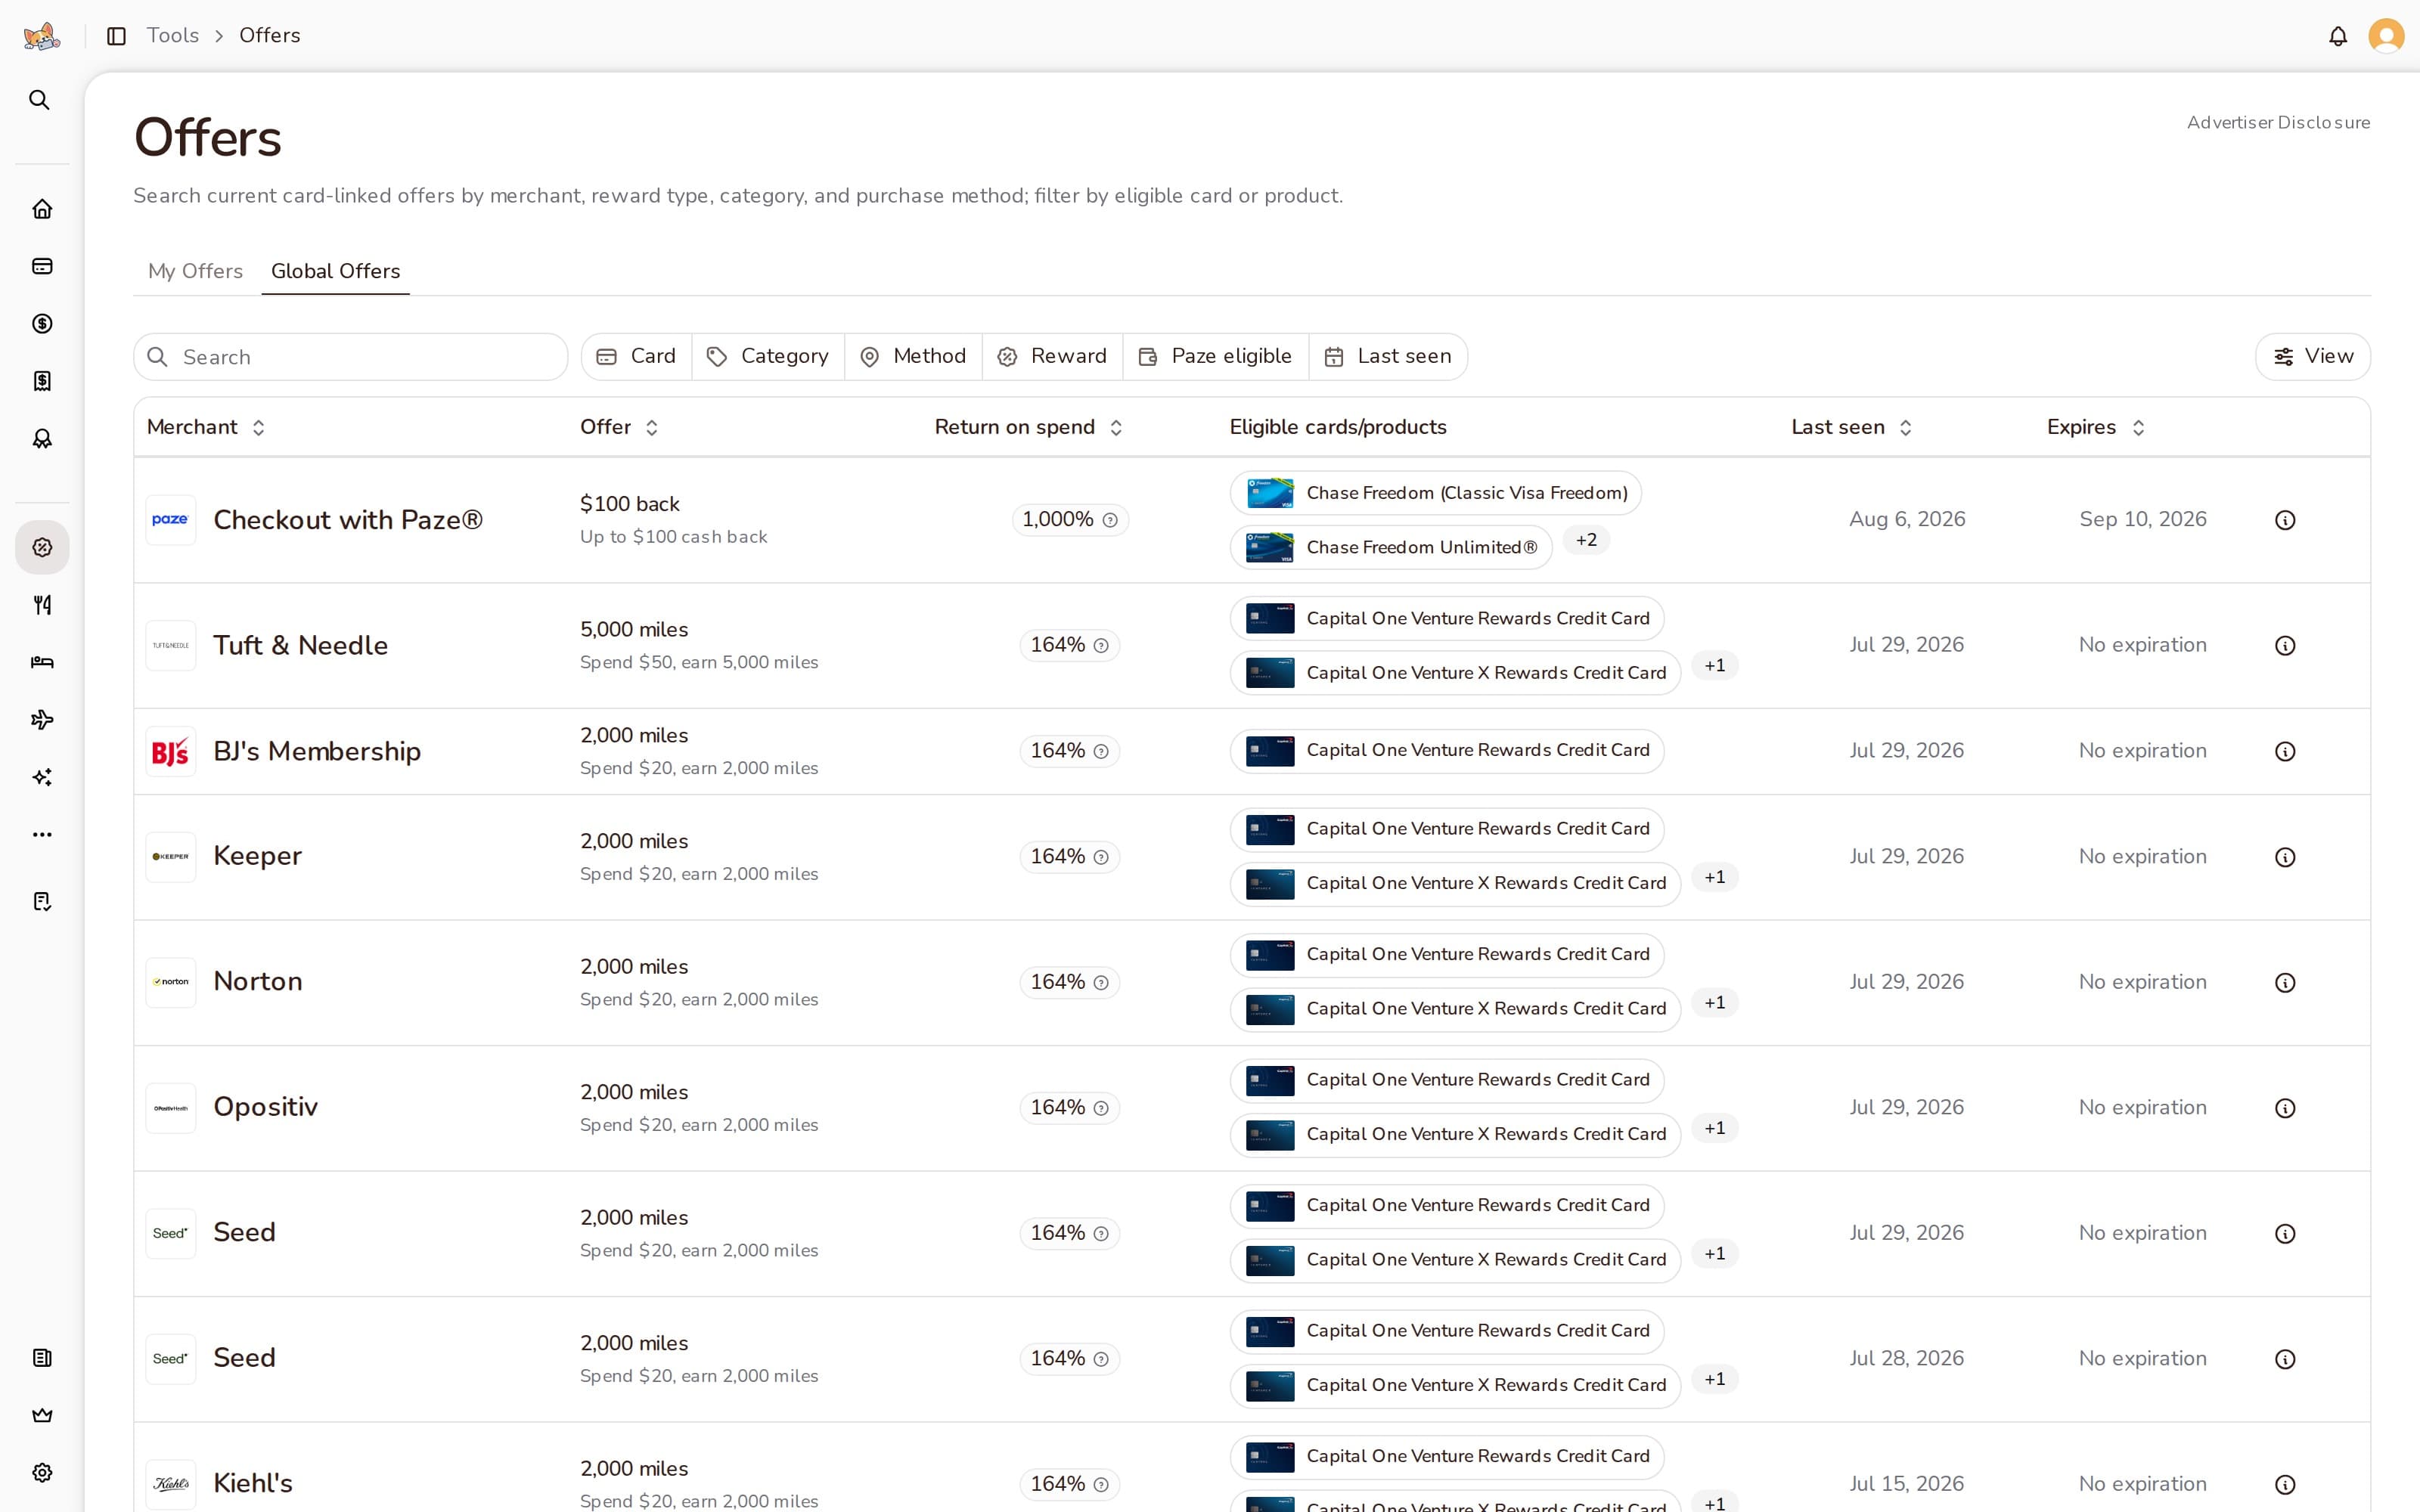The width and height of the screenshot is (2420, 1512).
Task: Open details info icon for Keeper row
Action: (x=2285, y=858)
